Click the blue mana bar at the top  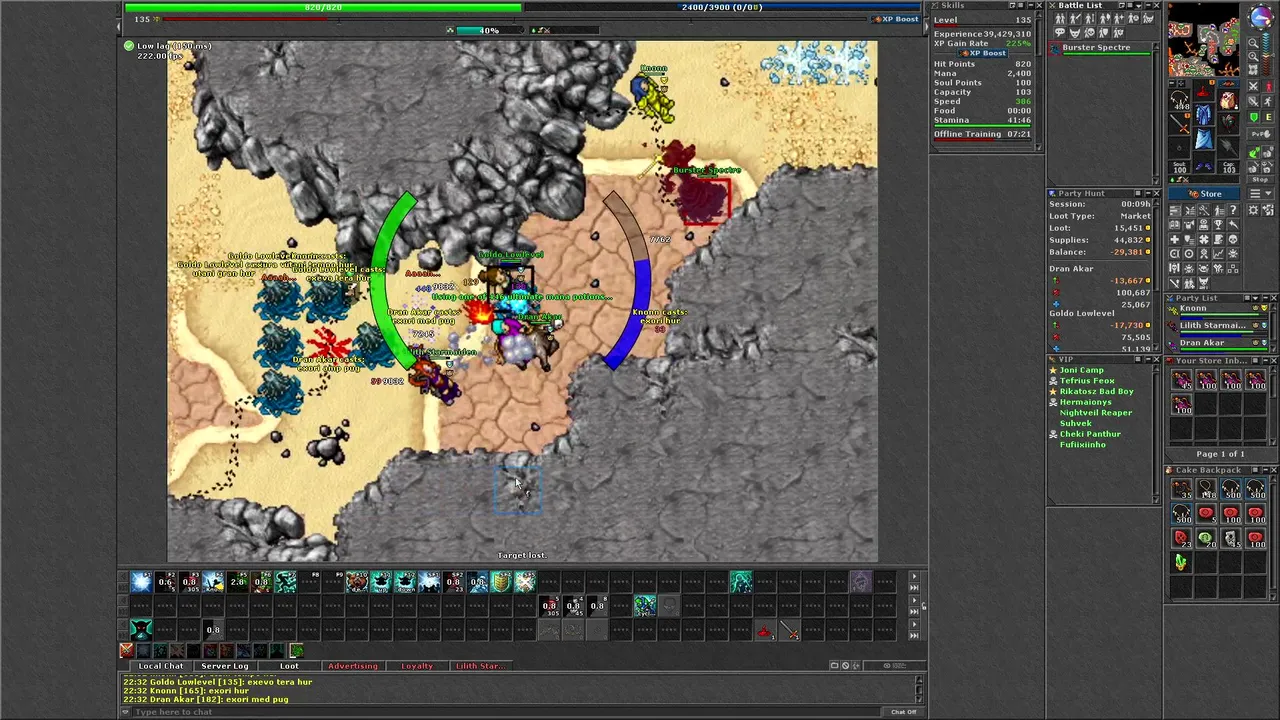(x=722, y=7)
